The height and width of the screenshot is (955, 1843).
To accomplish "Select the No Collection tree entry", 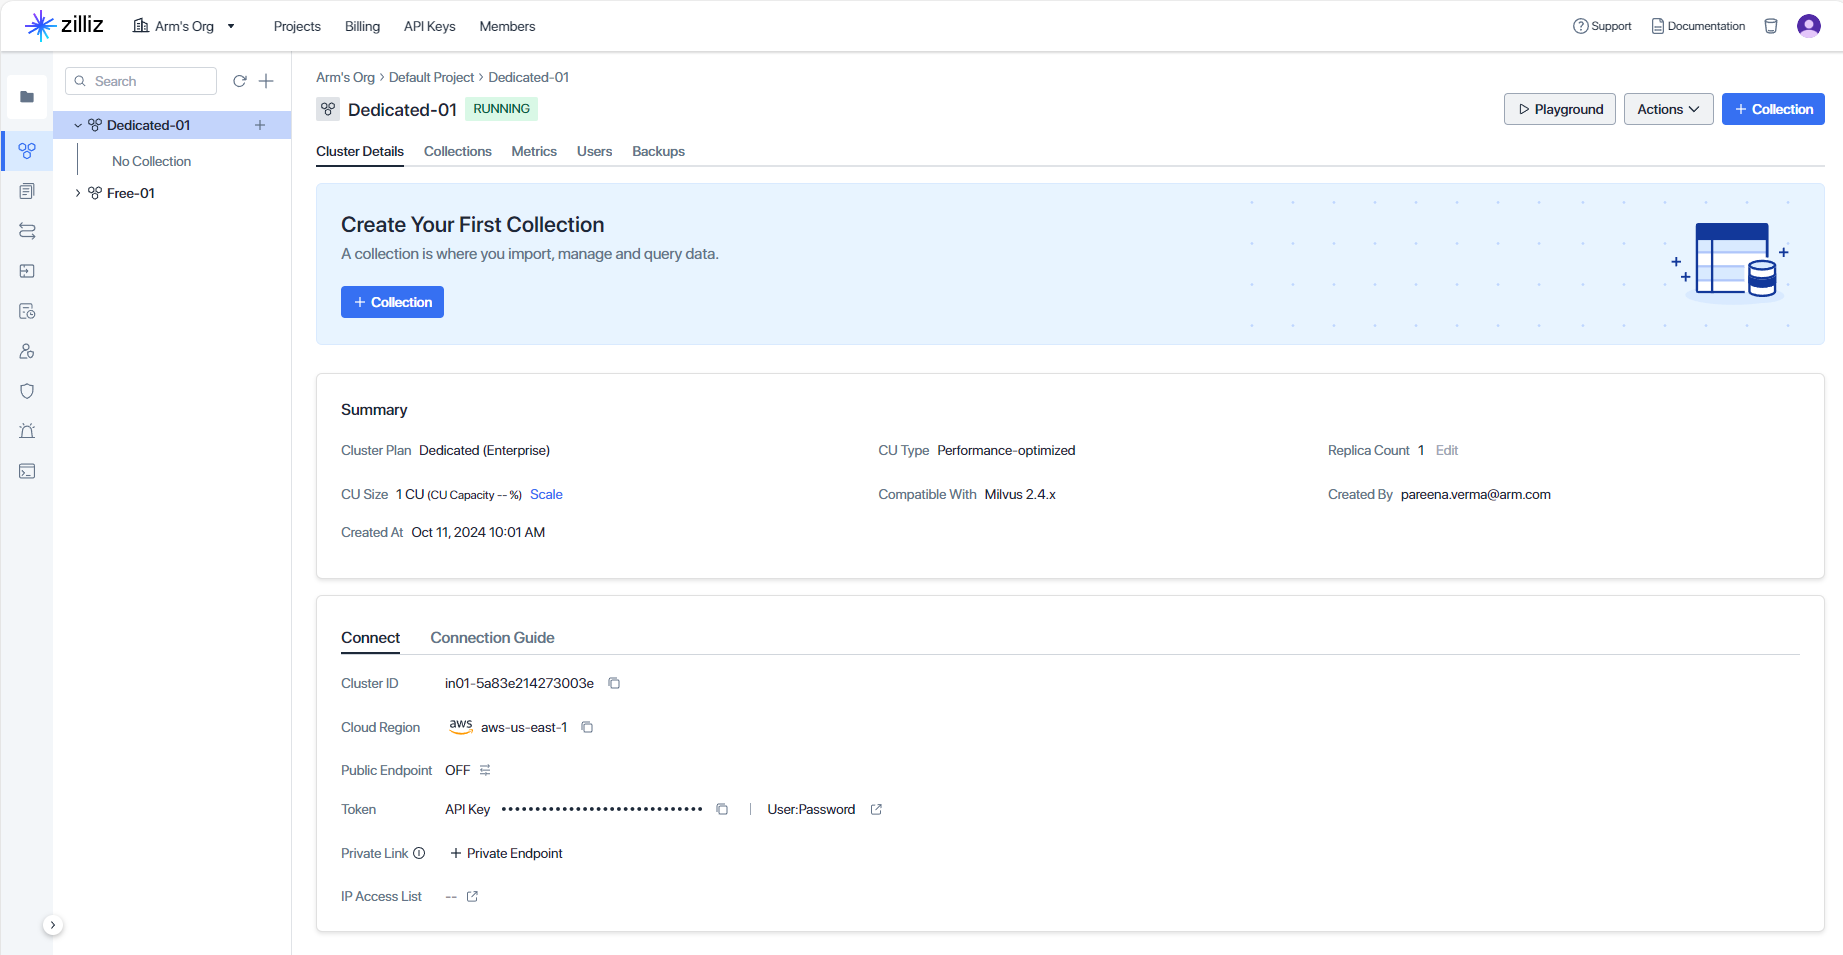I will coord(151,161).
